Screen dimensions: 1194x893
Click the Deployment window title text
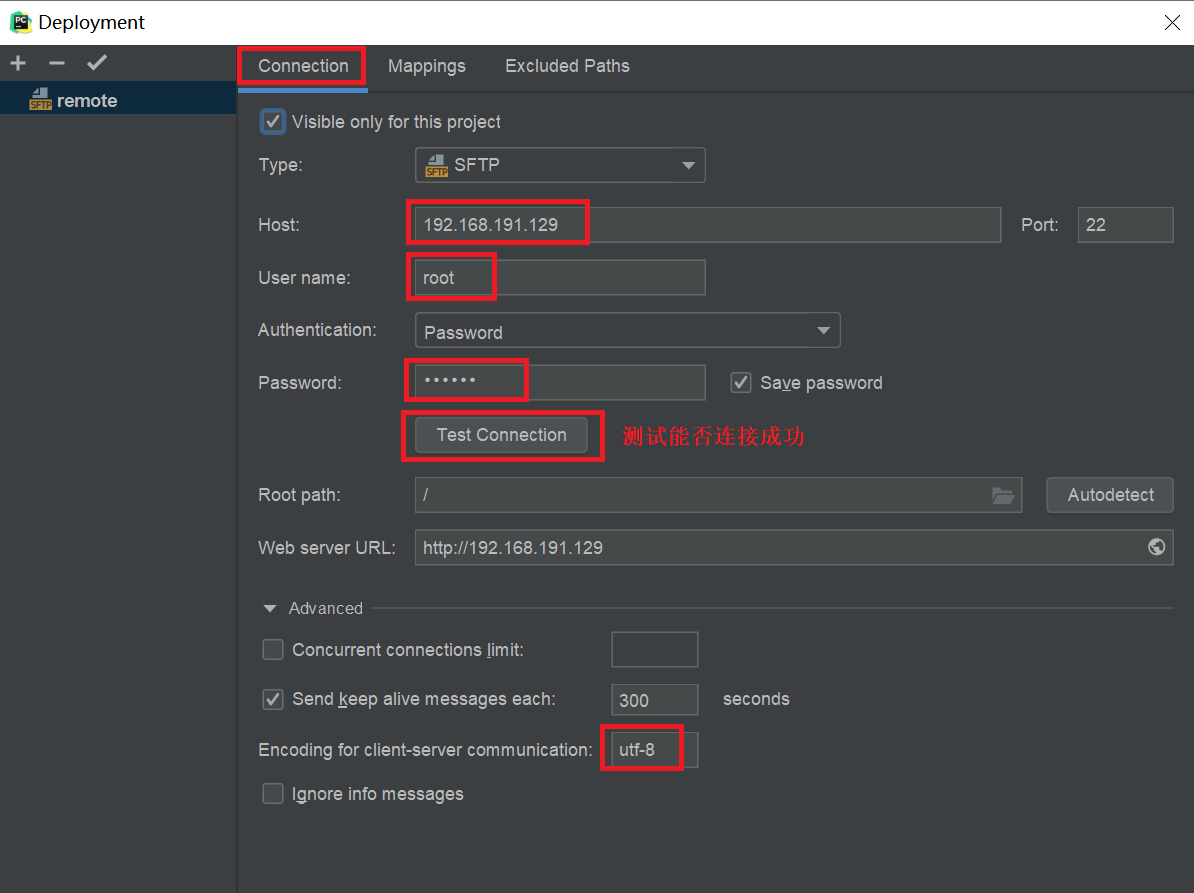click(91, 22)
